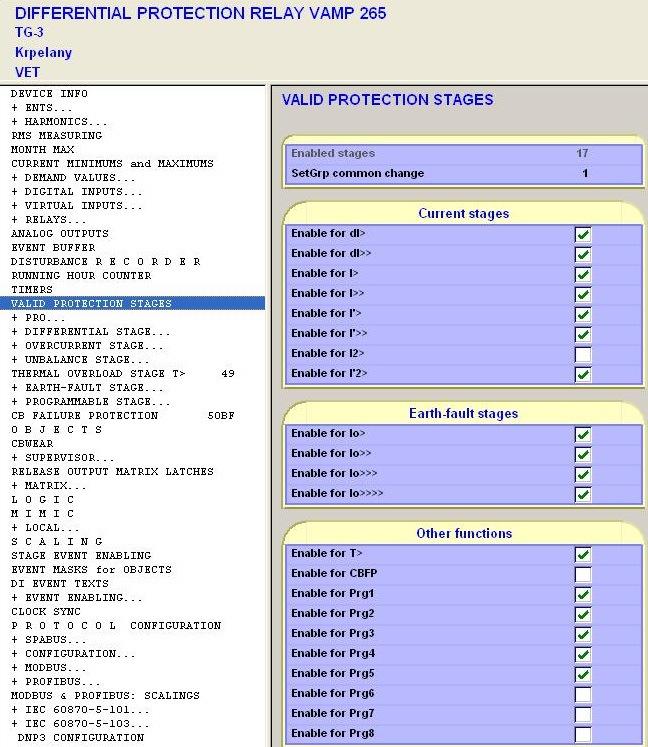Check the Enable for Prg8 box
This screenshot has height=747, width=648.
coord(583,734)
